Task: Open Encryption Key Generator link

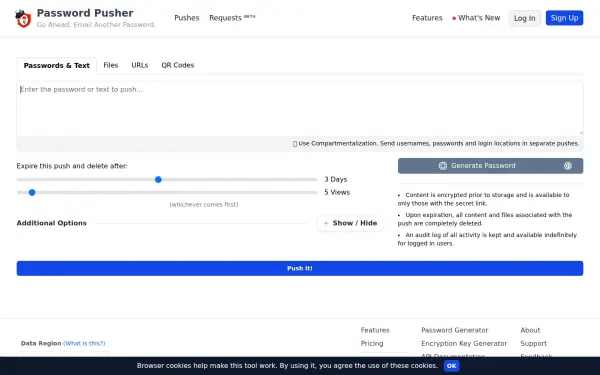Action: pyautogui.click(x=464, y=344)
